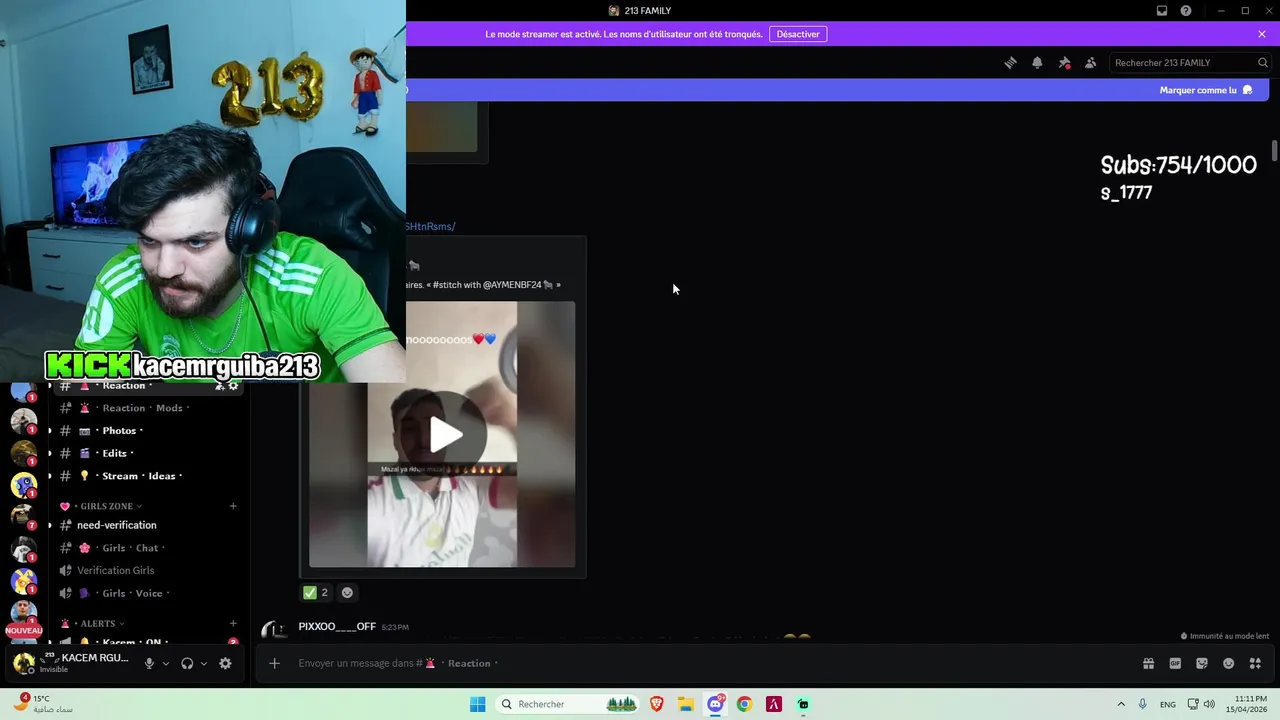This screenshot has height=720, width=1280.
Task: Click Marquer comme lu
Action: pyautogui.click(x=1206, y=90)
